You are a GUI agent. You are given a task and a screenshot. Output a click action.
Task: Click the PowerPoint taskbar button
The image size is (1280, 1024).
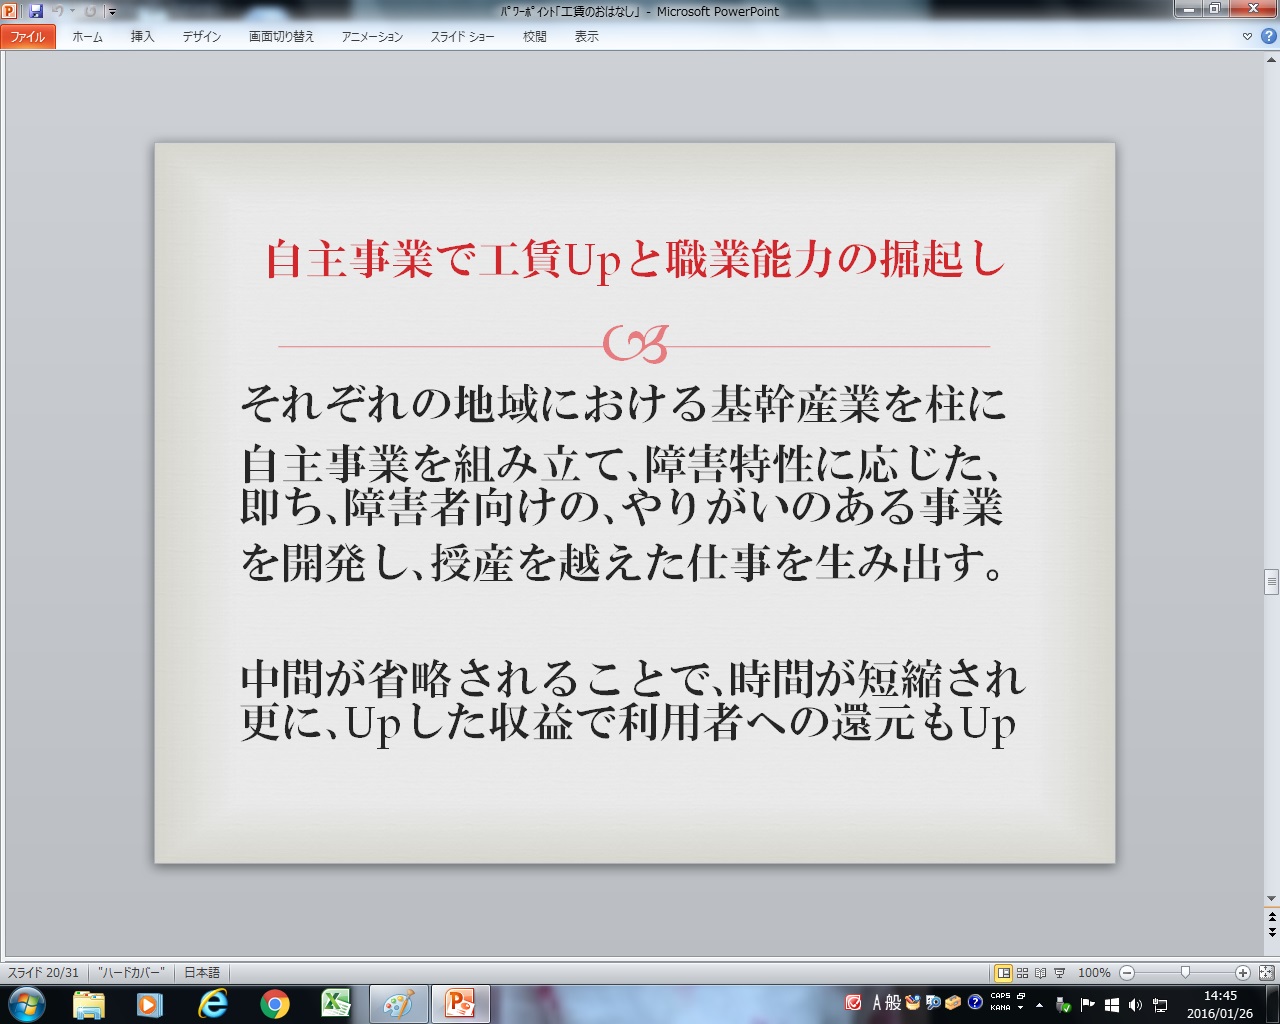tap(460, 1004)
